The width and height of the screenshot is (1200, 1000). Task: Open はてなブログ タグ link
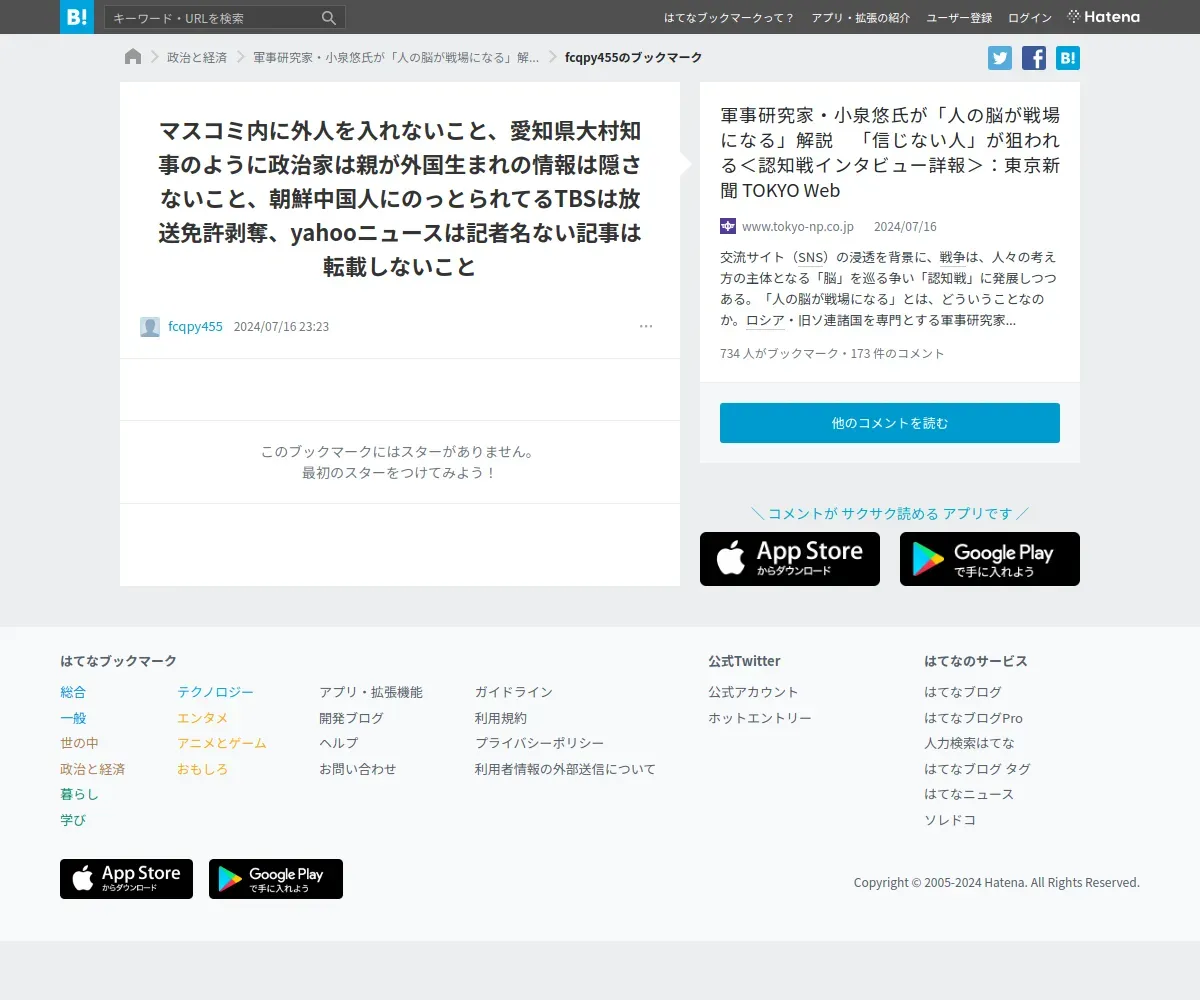[x=977, y=769]
